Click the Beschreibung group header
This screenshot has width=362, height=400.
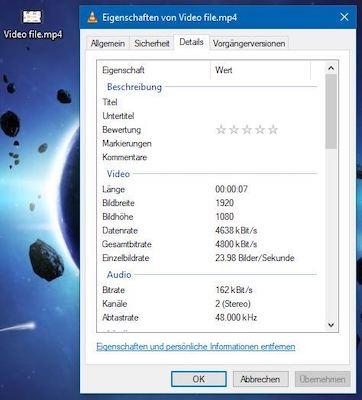134,87
